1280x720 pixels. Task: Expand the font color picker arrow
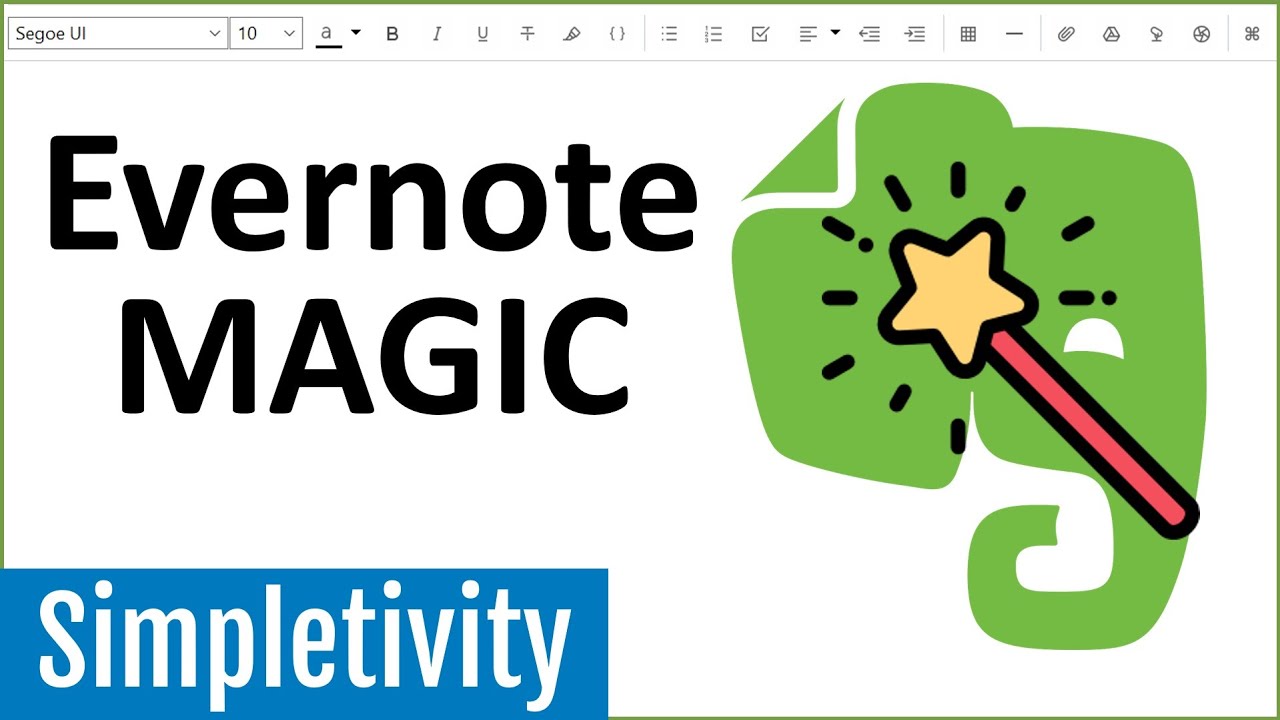point(355,32)
